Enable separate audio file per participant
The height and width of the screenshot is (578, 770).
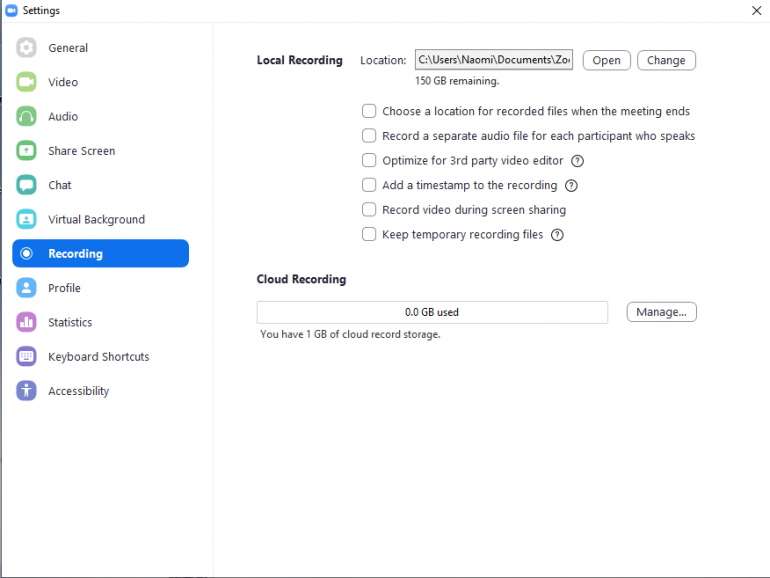coord(369,136)
